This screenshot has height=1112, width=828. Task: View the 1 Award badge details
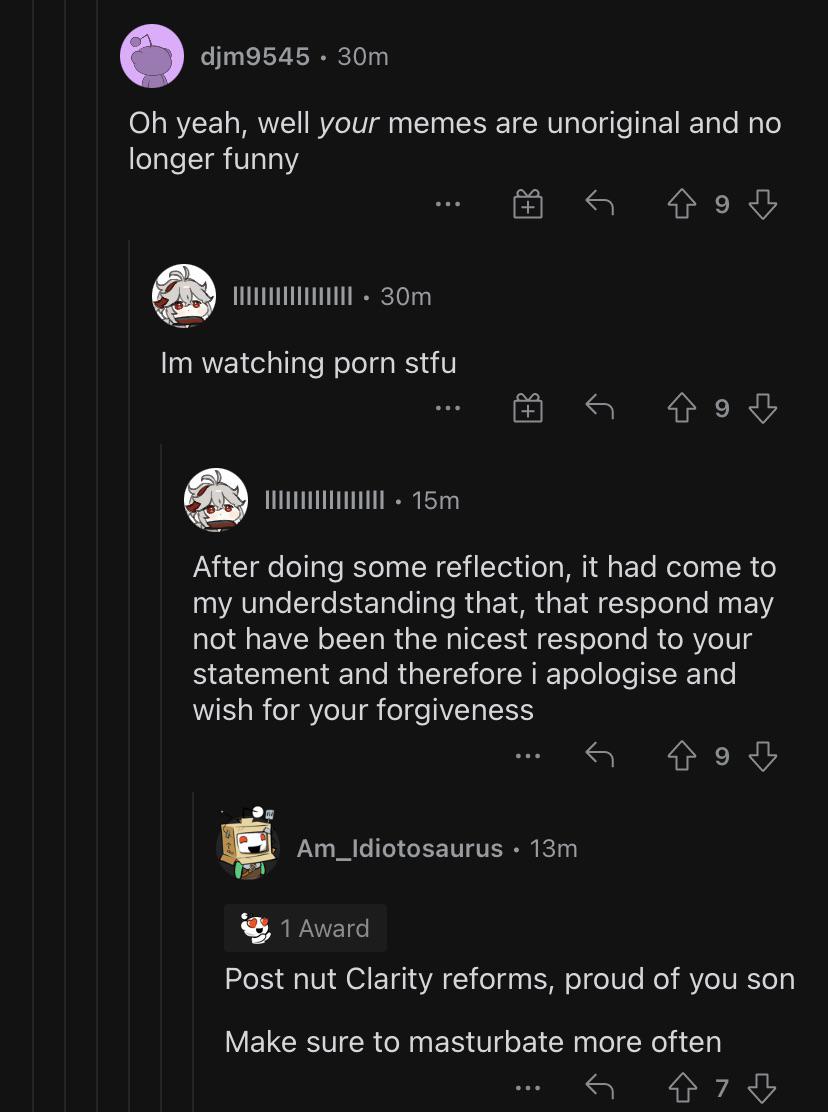click(305, 928)
